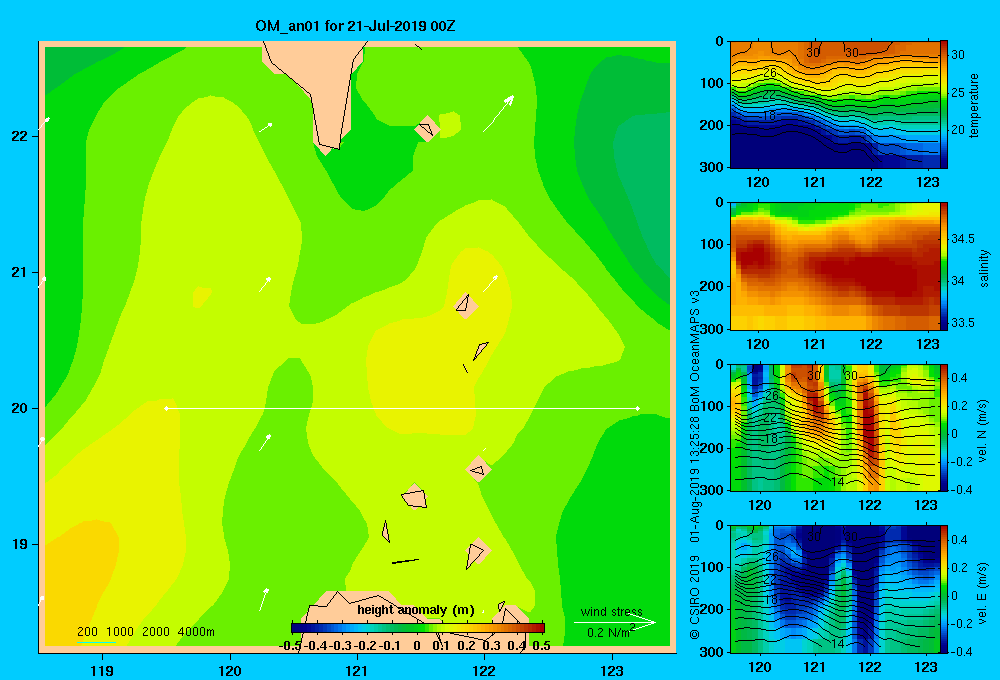Click the '200' depth label on vel. N plot
The width and height of the screenshot is (1000, 680).
coord(712,448)
